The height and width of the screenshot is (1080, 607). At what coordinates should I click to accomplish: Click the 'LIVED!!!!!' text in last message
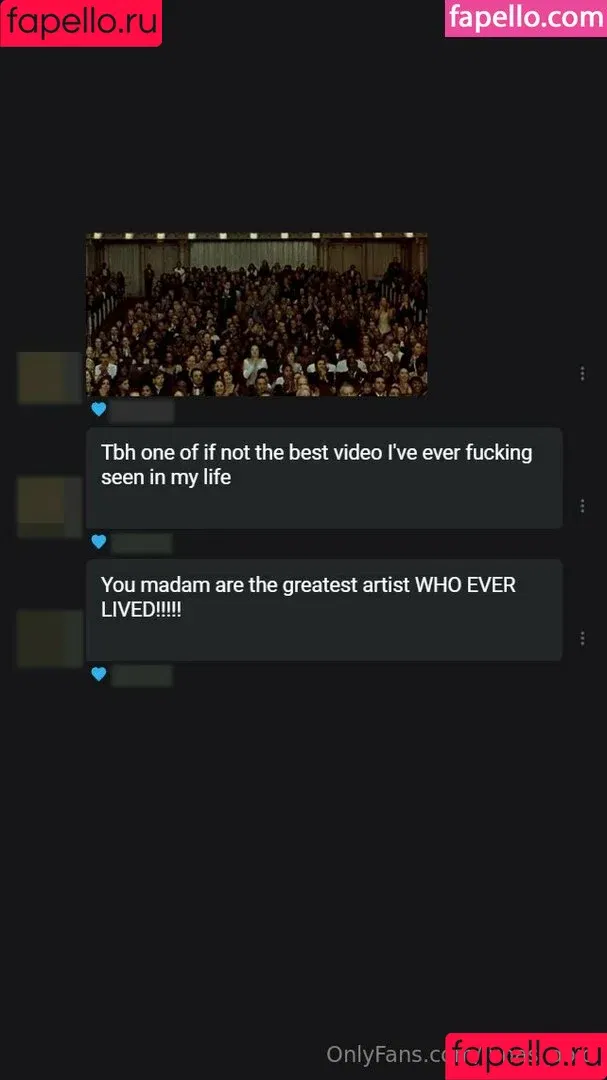pyautogui.click(x=141, y=610)
